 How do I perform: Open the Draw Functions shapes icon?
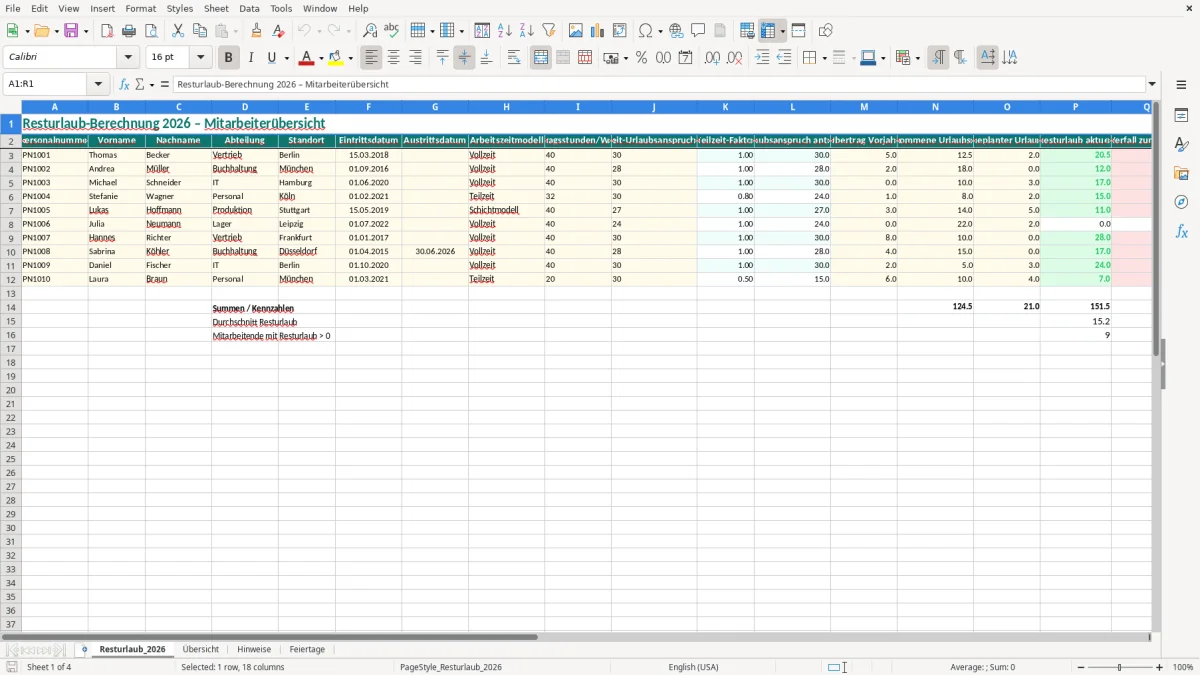click(x=826, y=31)
